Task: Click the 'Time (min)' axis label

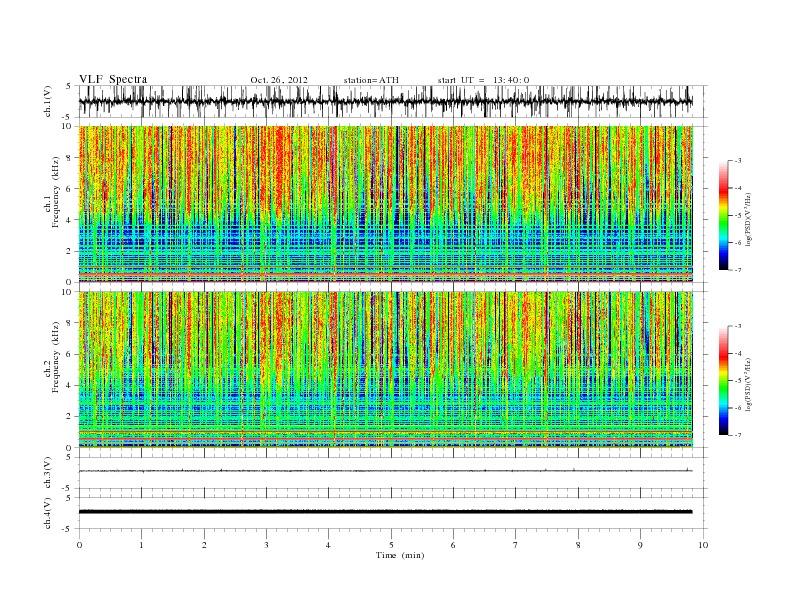Action: [x=400, y=555]
